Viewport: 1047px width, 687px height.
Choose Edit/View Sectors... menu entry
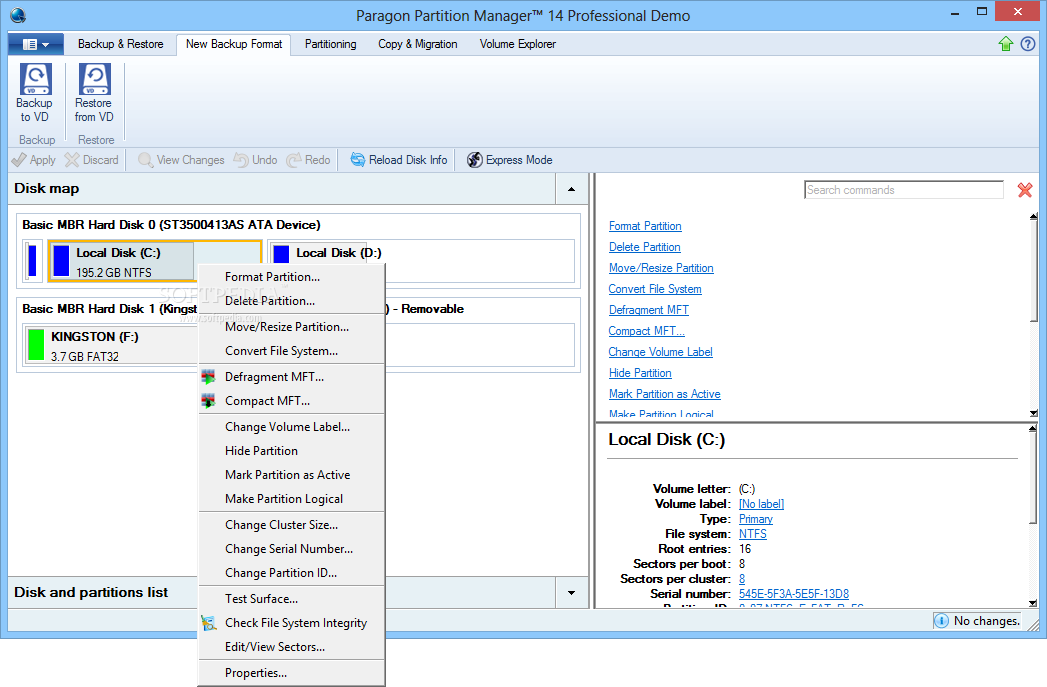(x=292, y=647)
